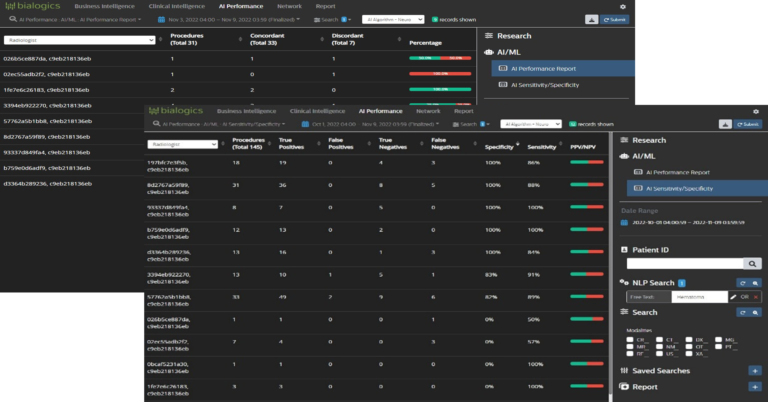Select highlighted AI Performance Report in back window sidebar
The height and width of the screenshot is (402, 768).
(563, 69)
